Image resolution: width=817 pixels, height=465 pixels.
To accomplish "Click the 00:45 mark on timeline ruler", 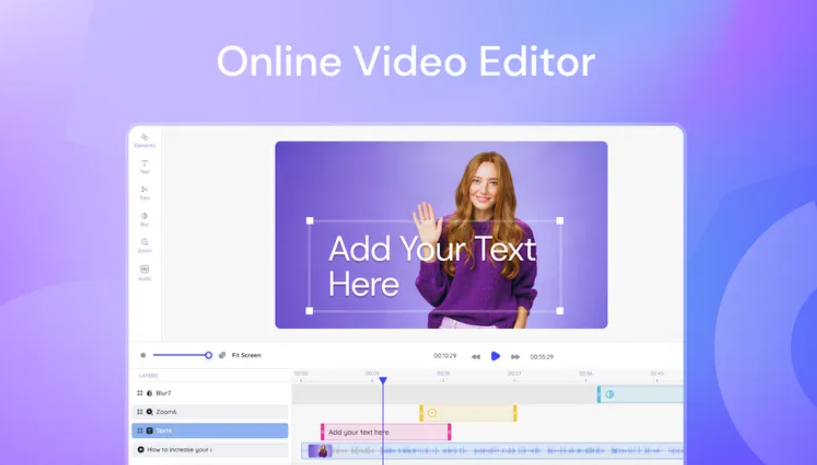I will tap(657, 373).
